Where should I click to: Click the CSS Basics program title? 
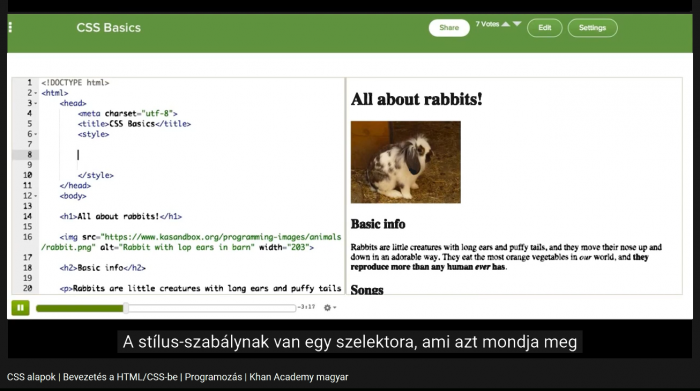[108, 28]
